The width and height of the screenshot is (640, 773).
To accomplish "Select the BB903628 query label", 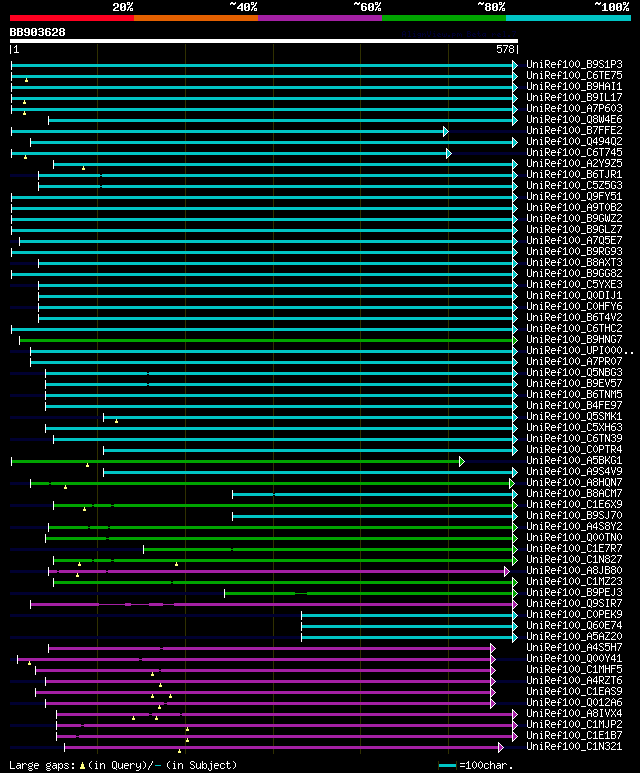I will [37, 33].
